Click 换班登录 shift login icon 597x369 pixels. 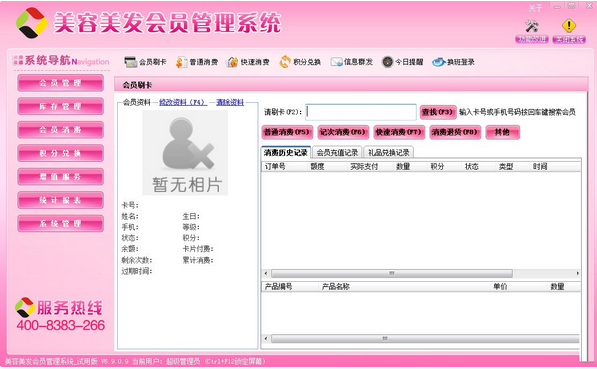point(439,62)
